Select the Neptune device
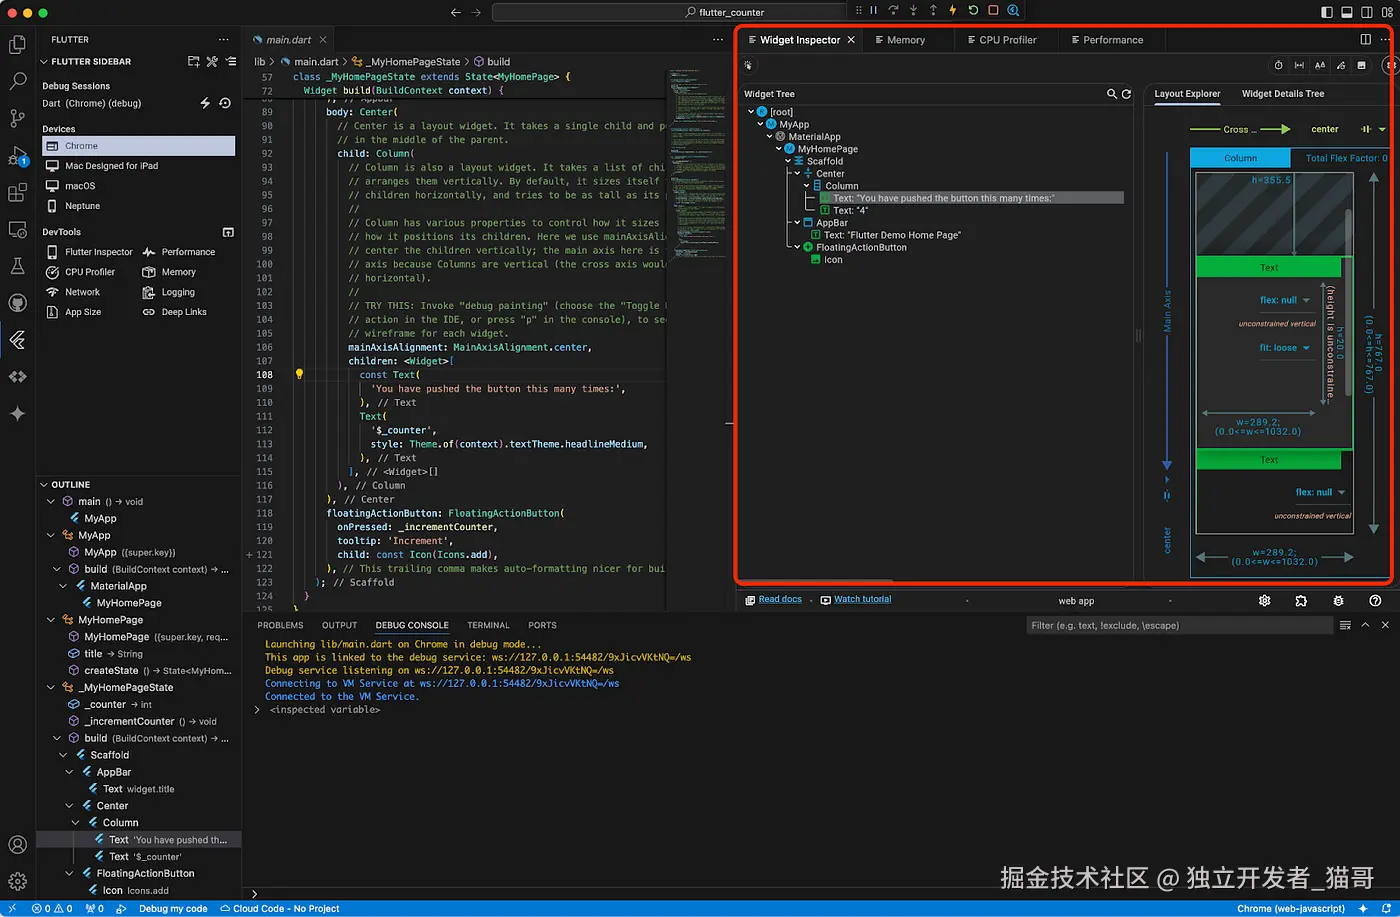Image resolution: width=1400 pixels, height=917 pixels. coord(139,206)
